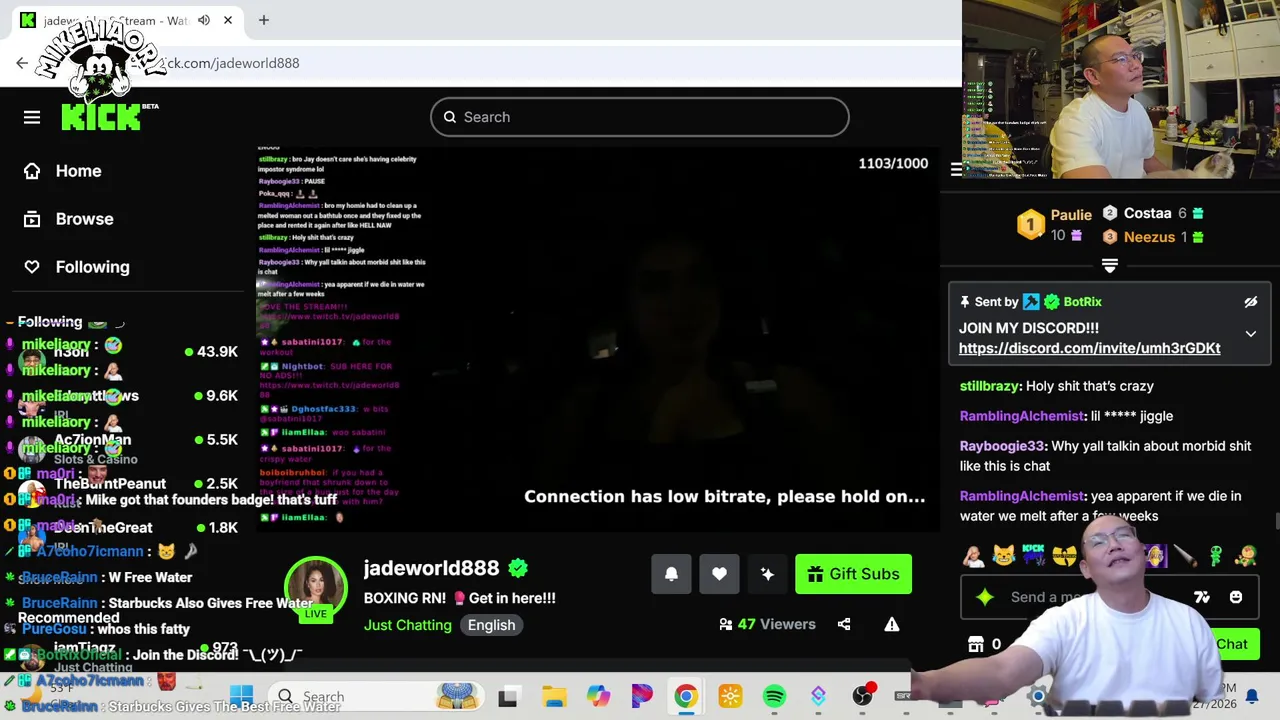
Task: Open the channel points shop icon
Action: [x=976, y=645]
